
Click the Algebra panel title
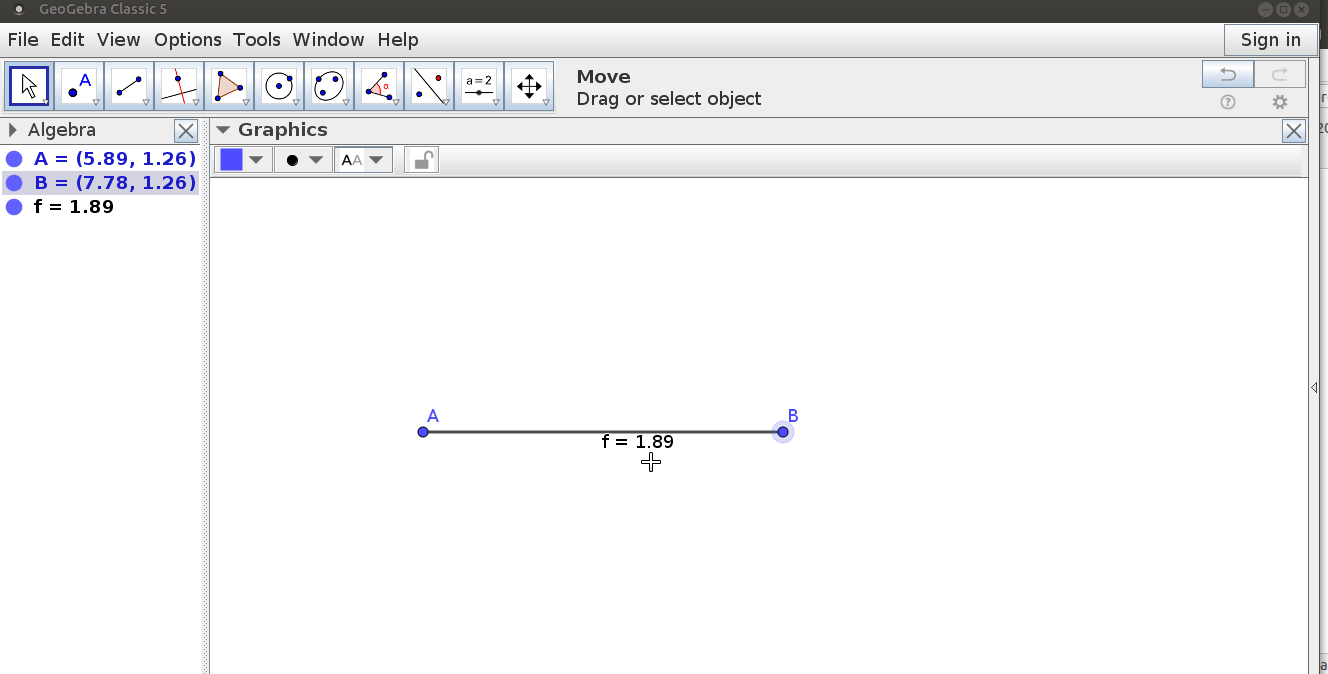62,130
